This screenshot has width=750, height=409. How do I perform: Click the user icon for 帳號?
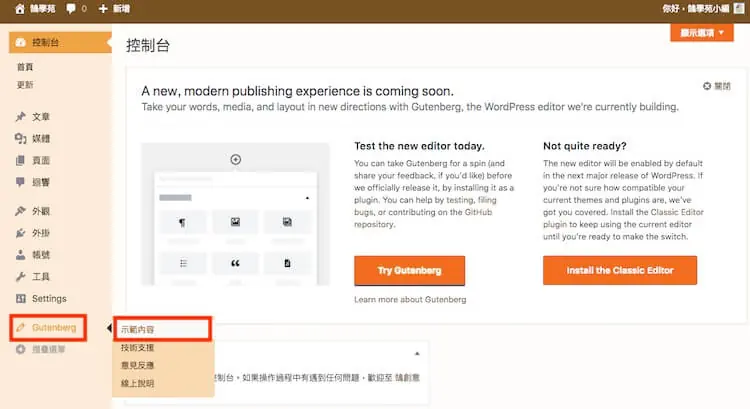[x=21, y=254]
